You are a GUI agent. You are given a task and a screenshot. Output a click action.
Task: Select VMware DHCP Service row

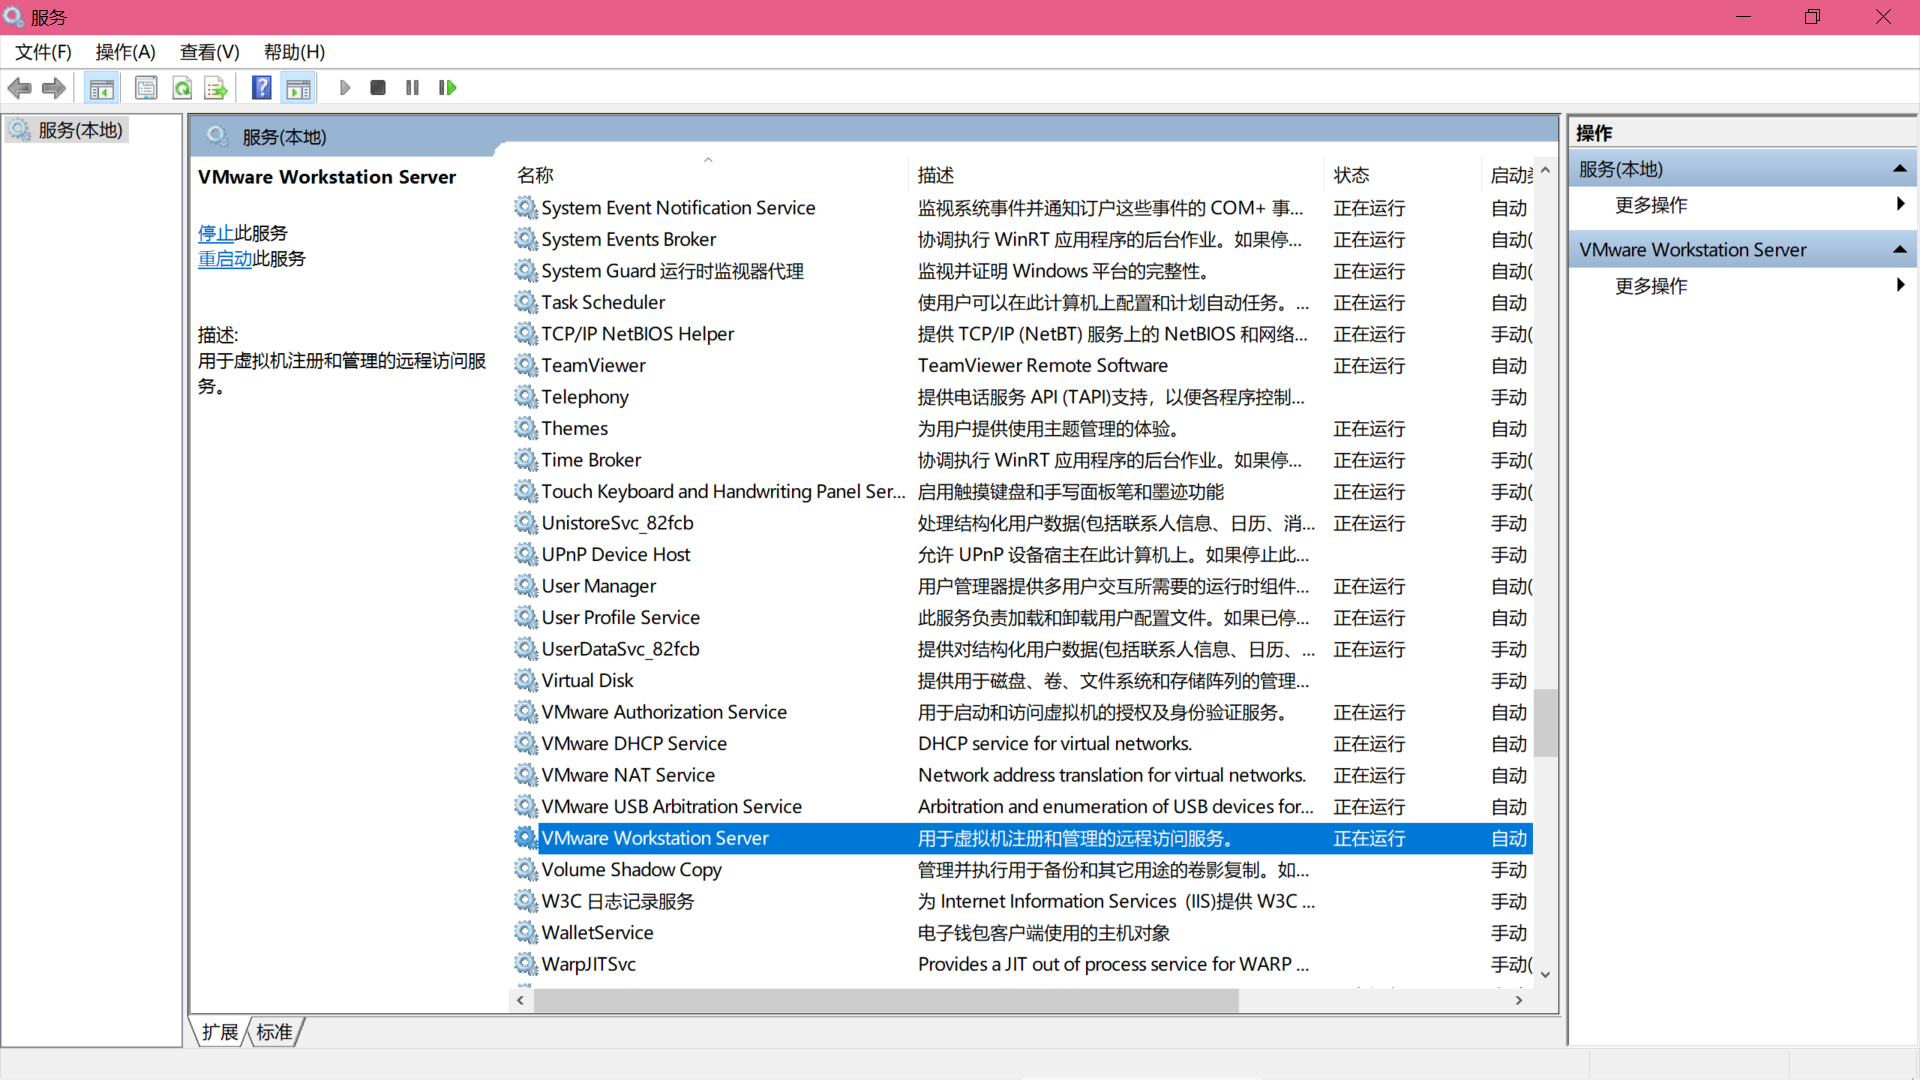pyautogui.click(x=1022, y=743)
